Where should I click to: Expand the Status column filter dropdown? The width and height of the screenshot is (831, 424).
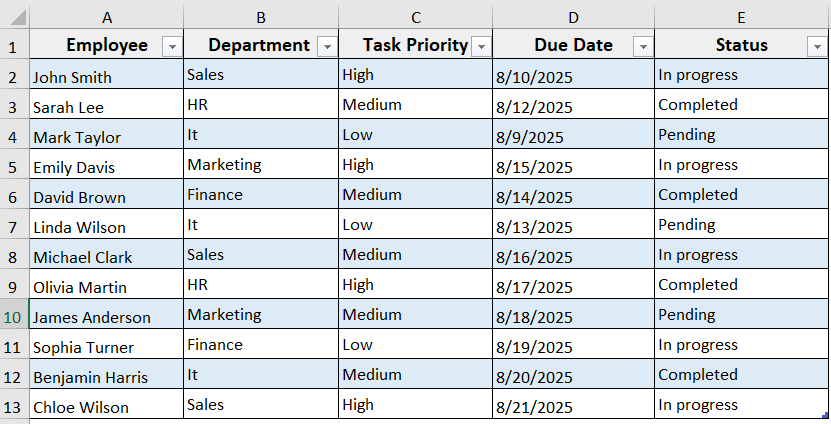coord(818,46)
